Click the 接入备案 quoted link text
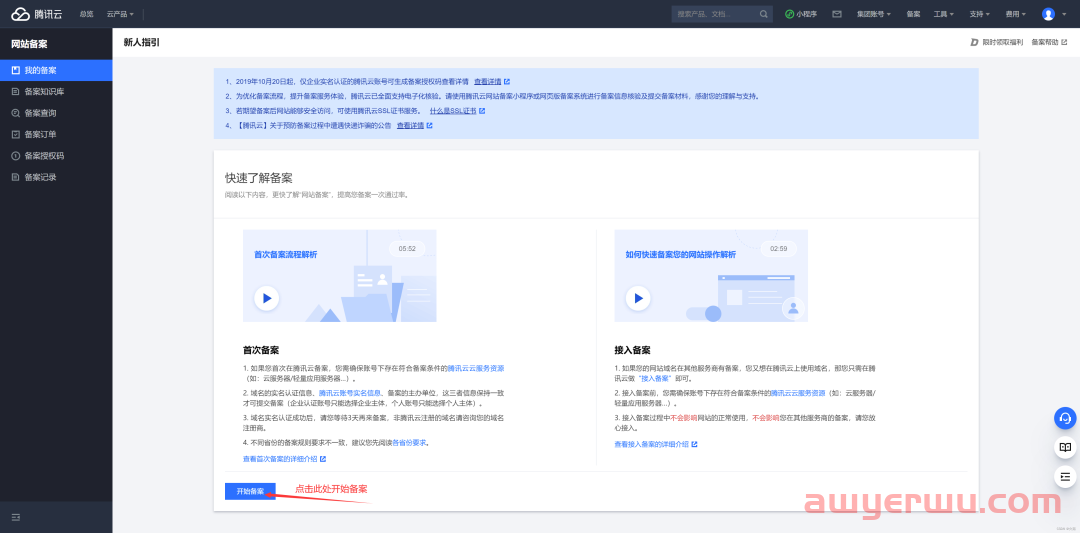 [x=654, y=379]
